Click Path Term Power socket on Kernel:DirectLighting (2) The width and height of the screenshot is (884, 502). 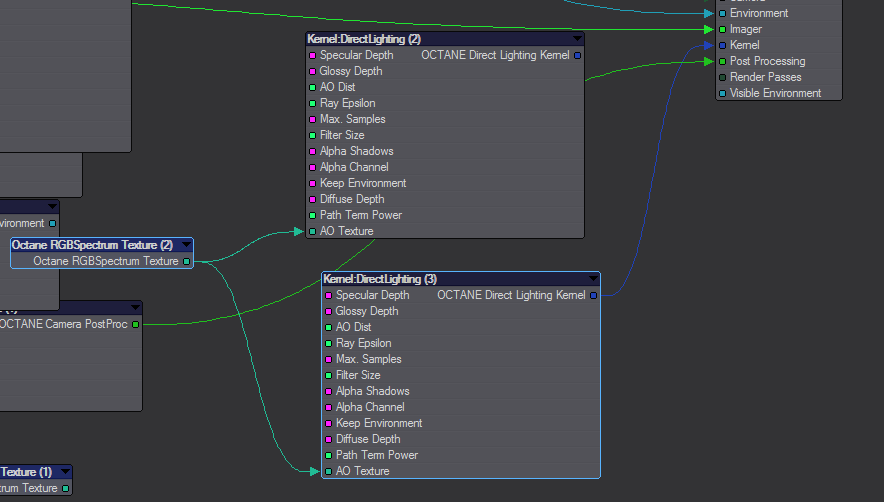tap(312, 215)
